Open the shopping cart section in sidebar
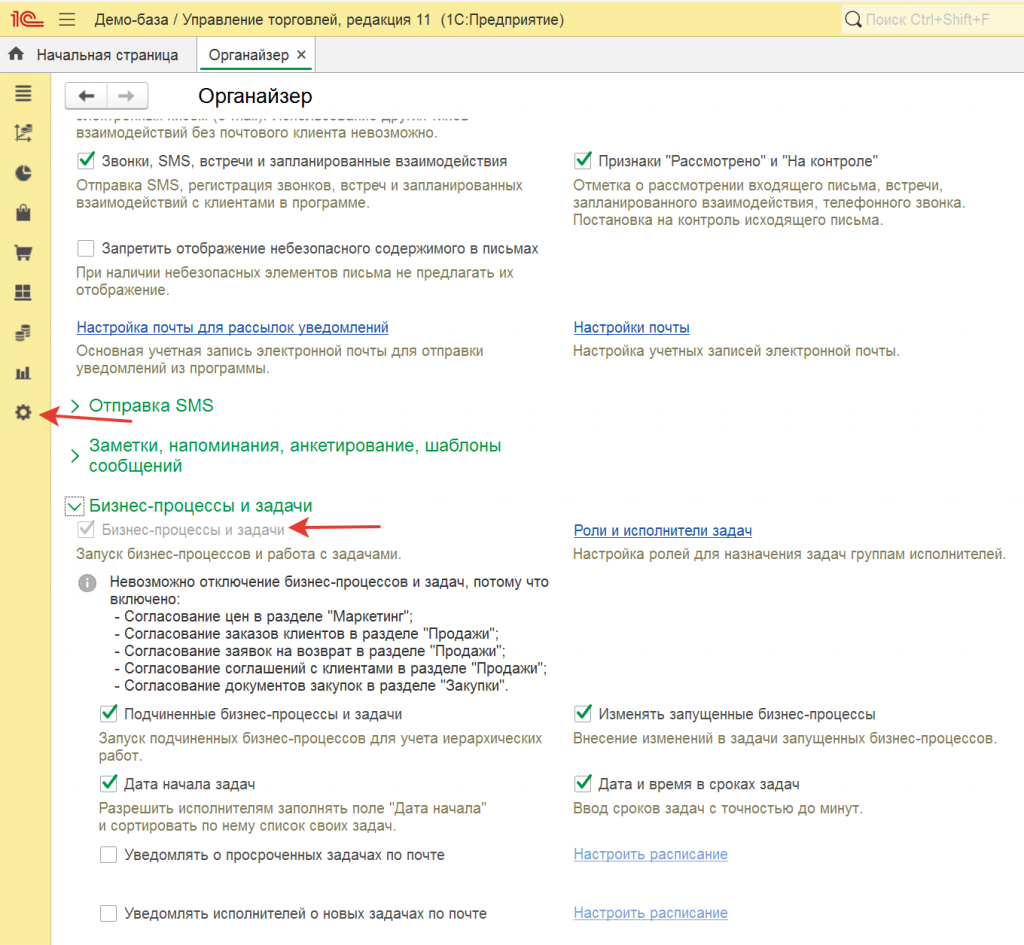This screenshot has width=1024, height=945. pos(24,253)
